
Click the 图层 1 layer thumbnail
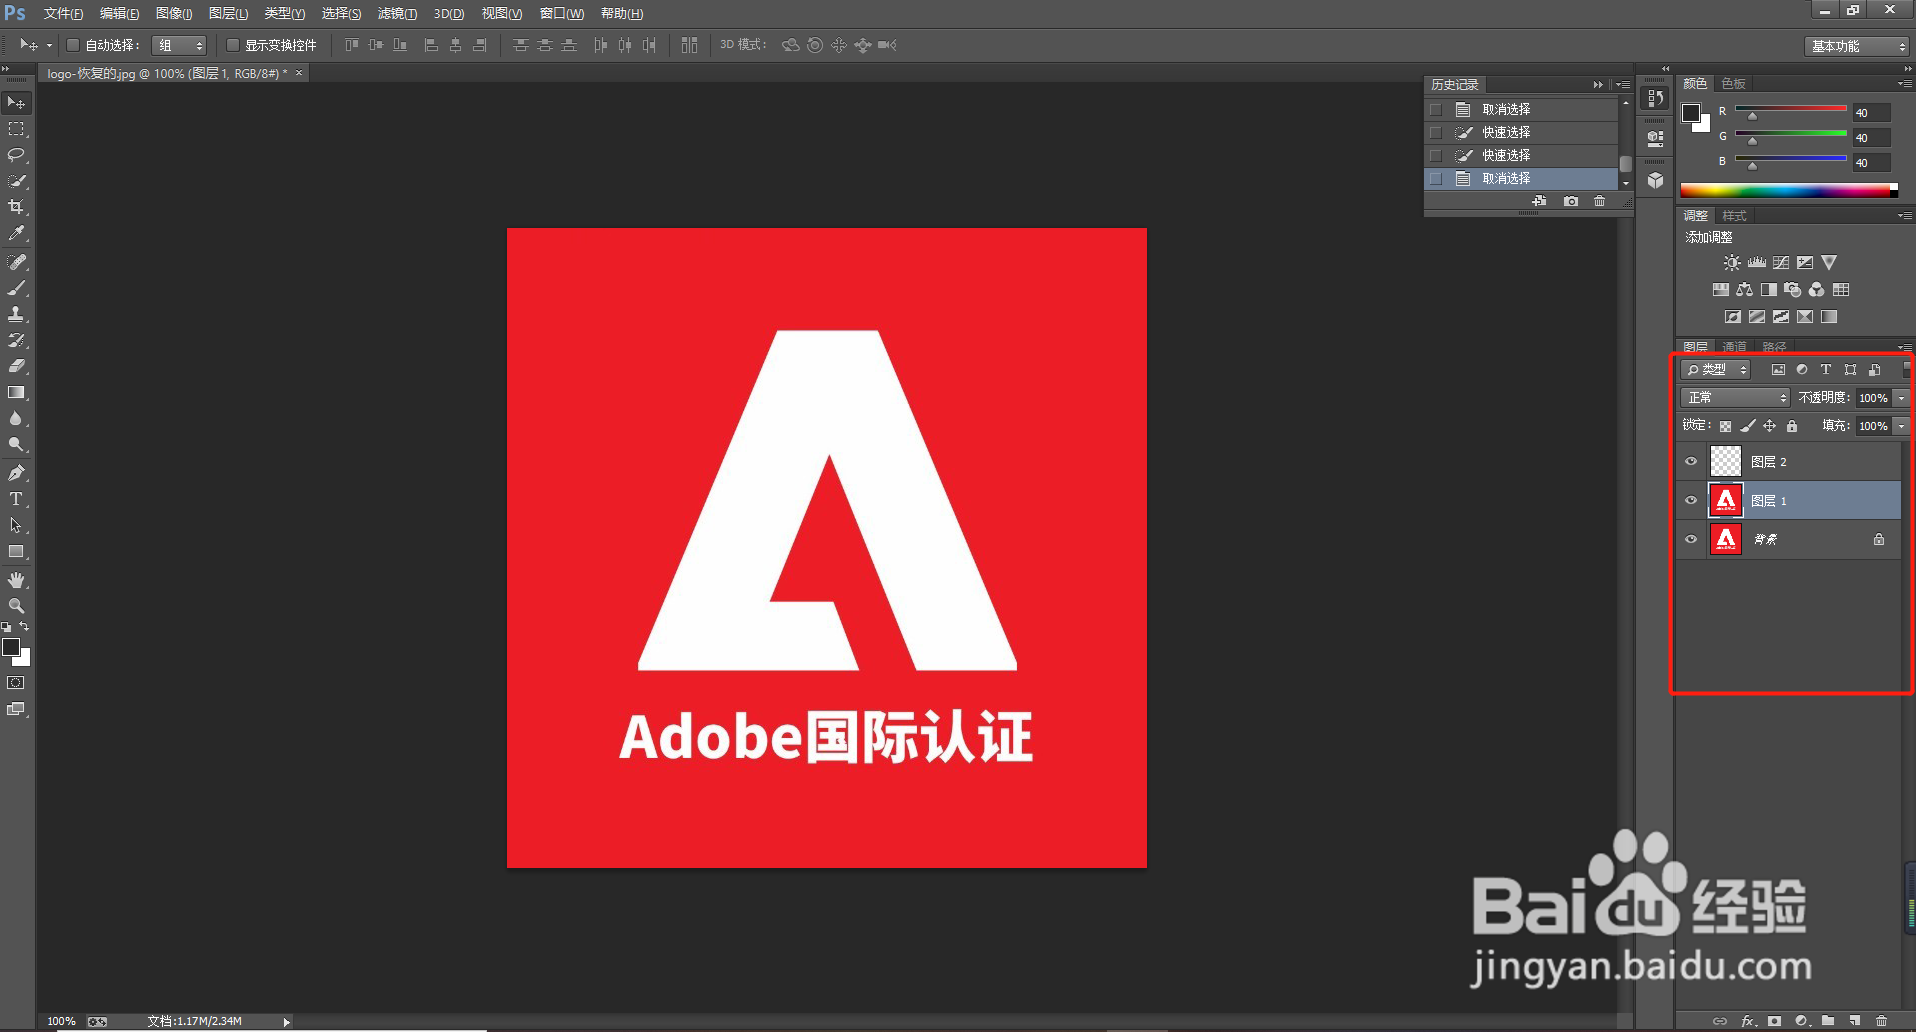coord(1726,500)
